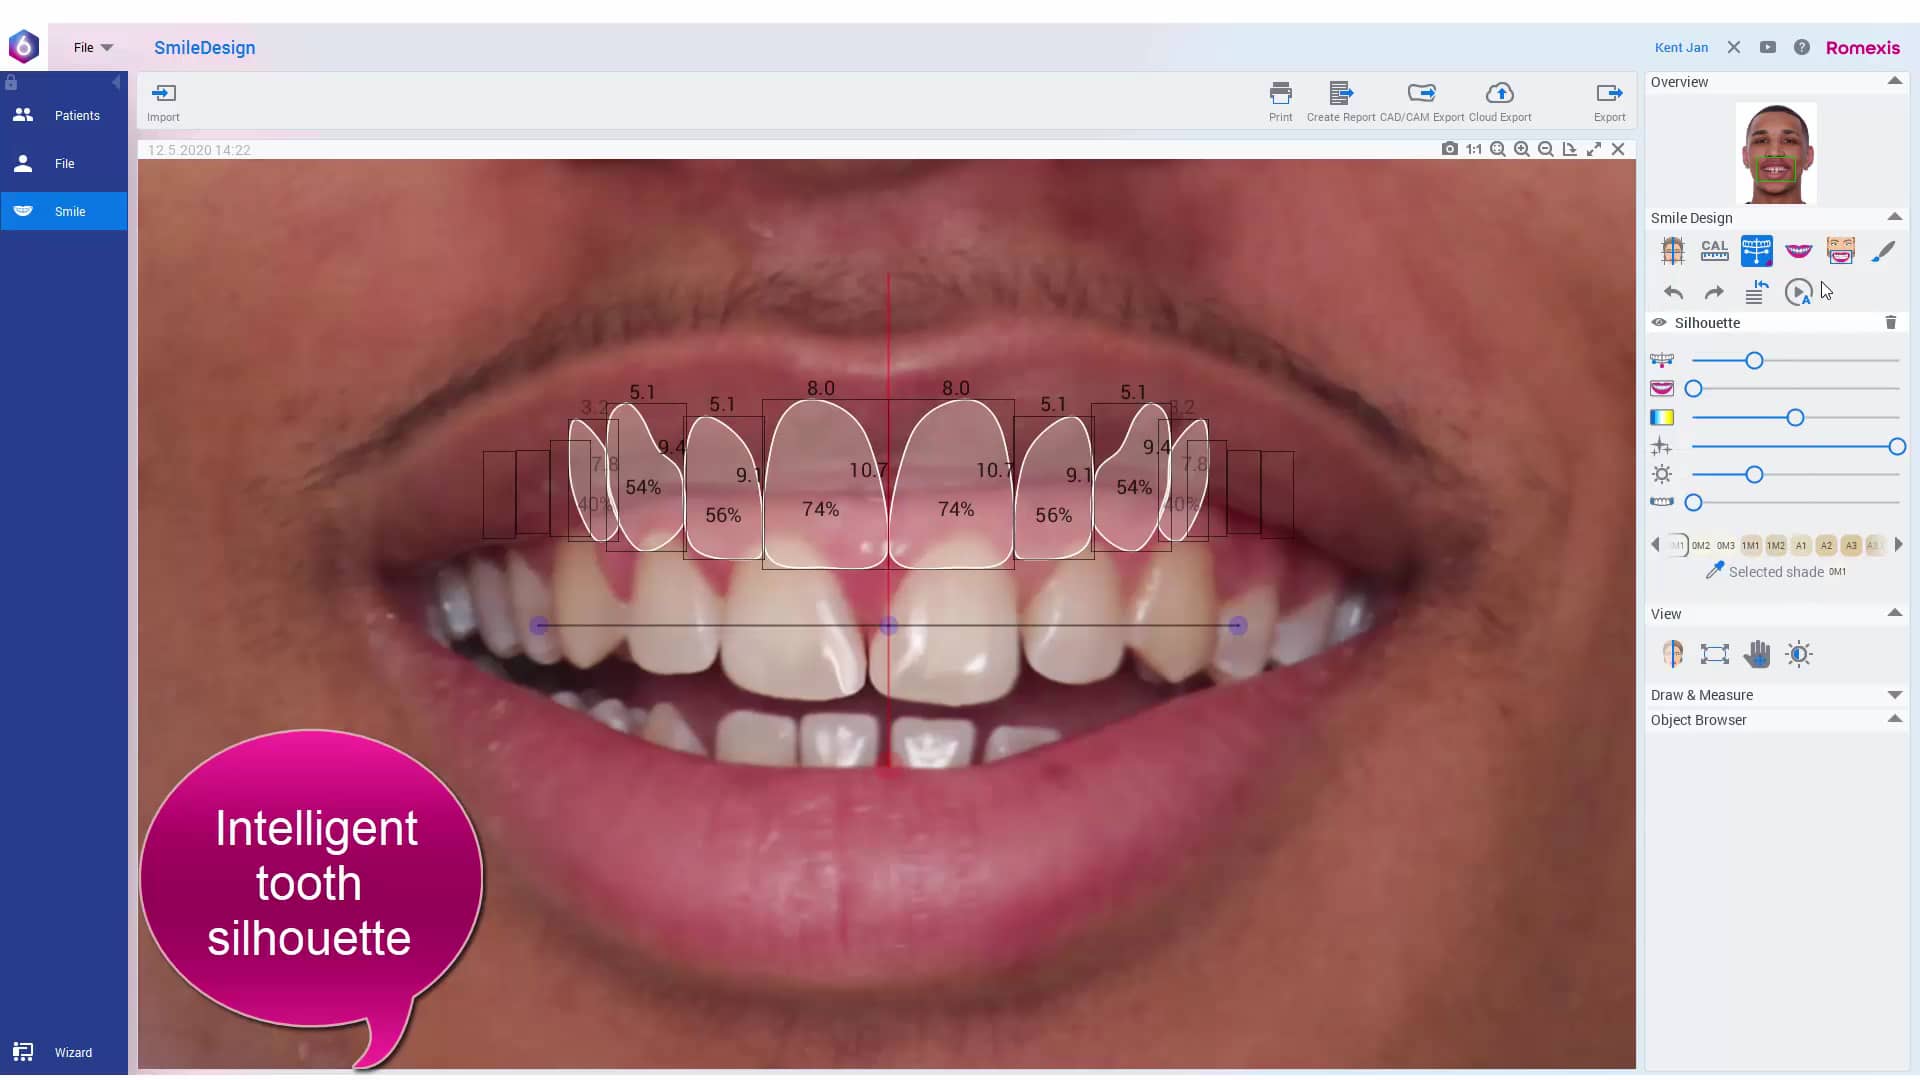Choose the face crop tool
This screenshot has height=1080, width=1920.
click(x=1841, y=250)
